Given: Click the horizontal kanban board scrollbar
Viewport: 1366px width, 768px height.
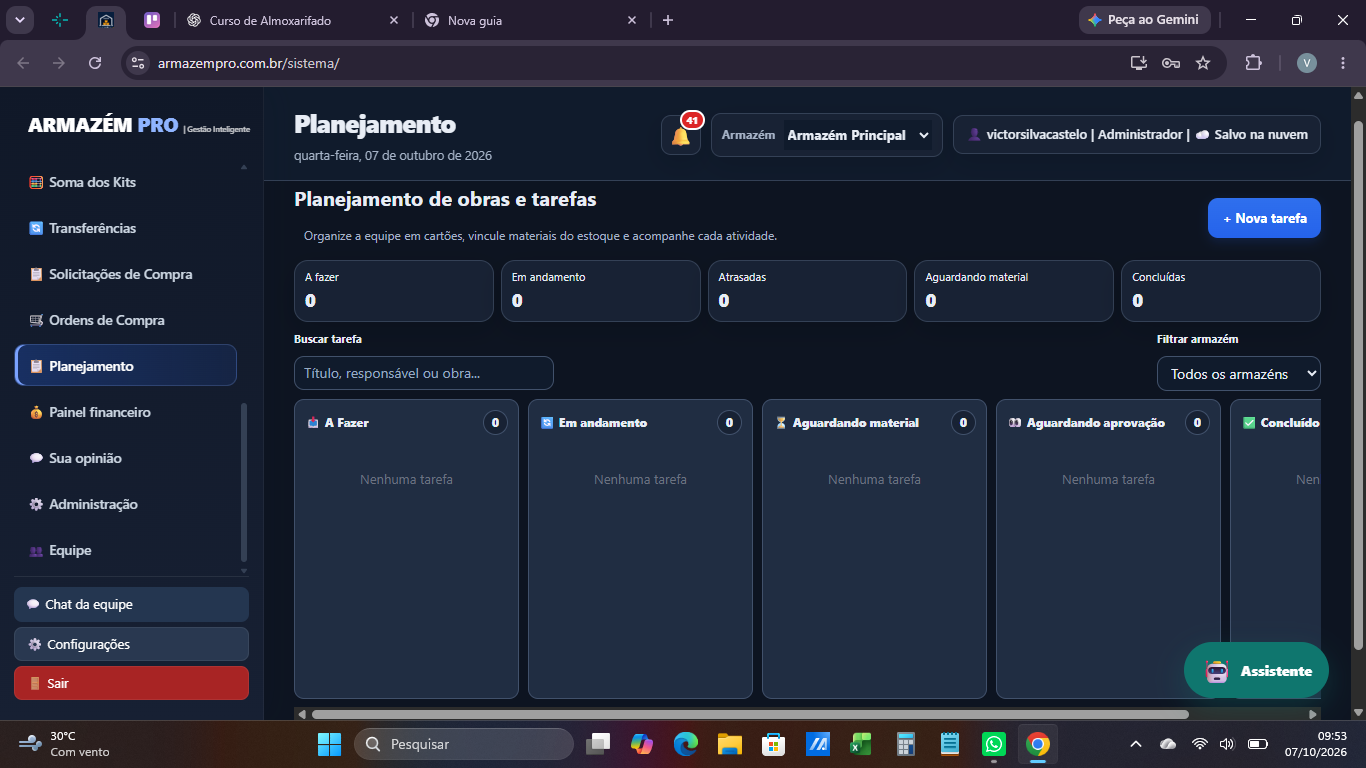Looking at the screenshot, I should (750, 714).
